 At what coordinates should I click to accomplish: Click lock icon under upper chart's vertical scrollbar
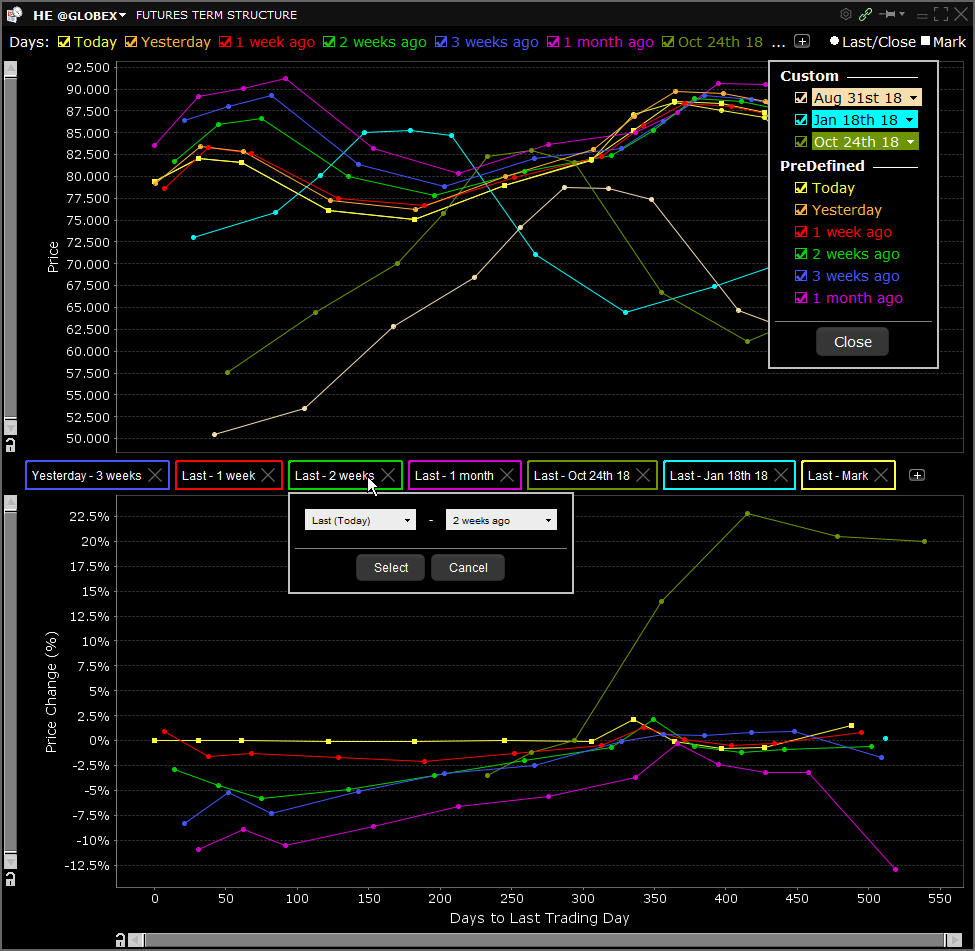[10, 443]
